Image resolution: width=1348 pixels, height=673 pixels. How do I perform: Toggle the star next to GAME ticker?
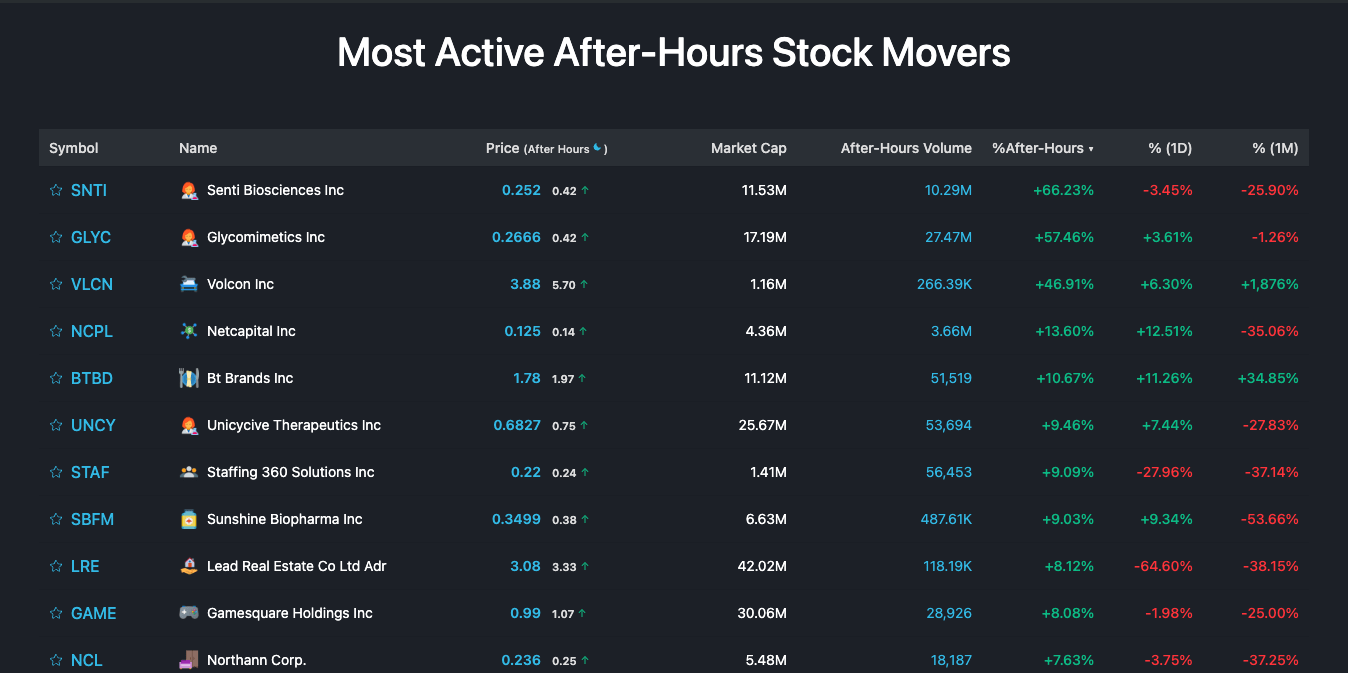click(x=55, y=612)
